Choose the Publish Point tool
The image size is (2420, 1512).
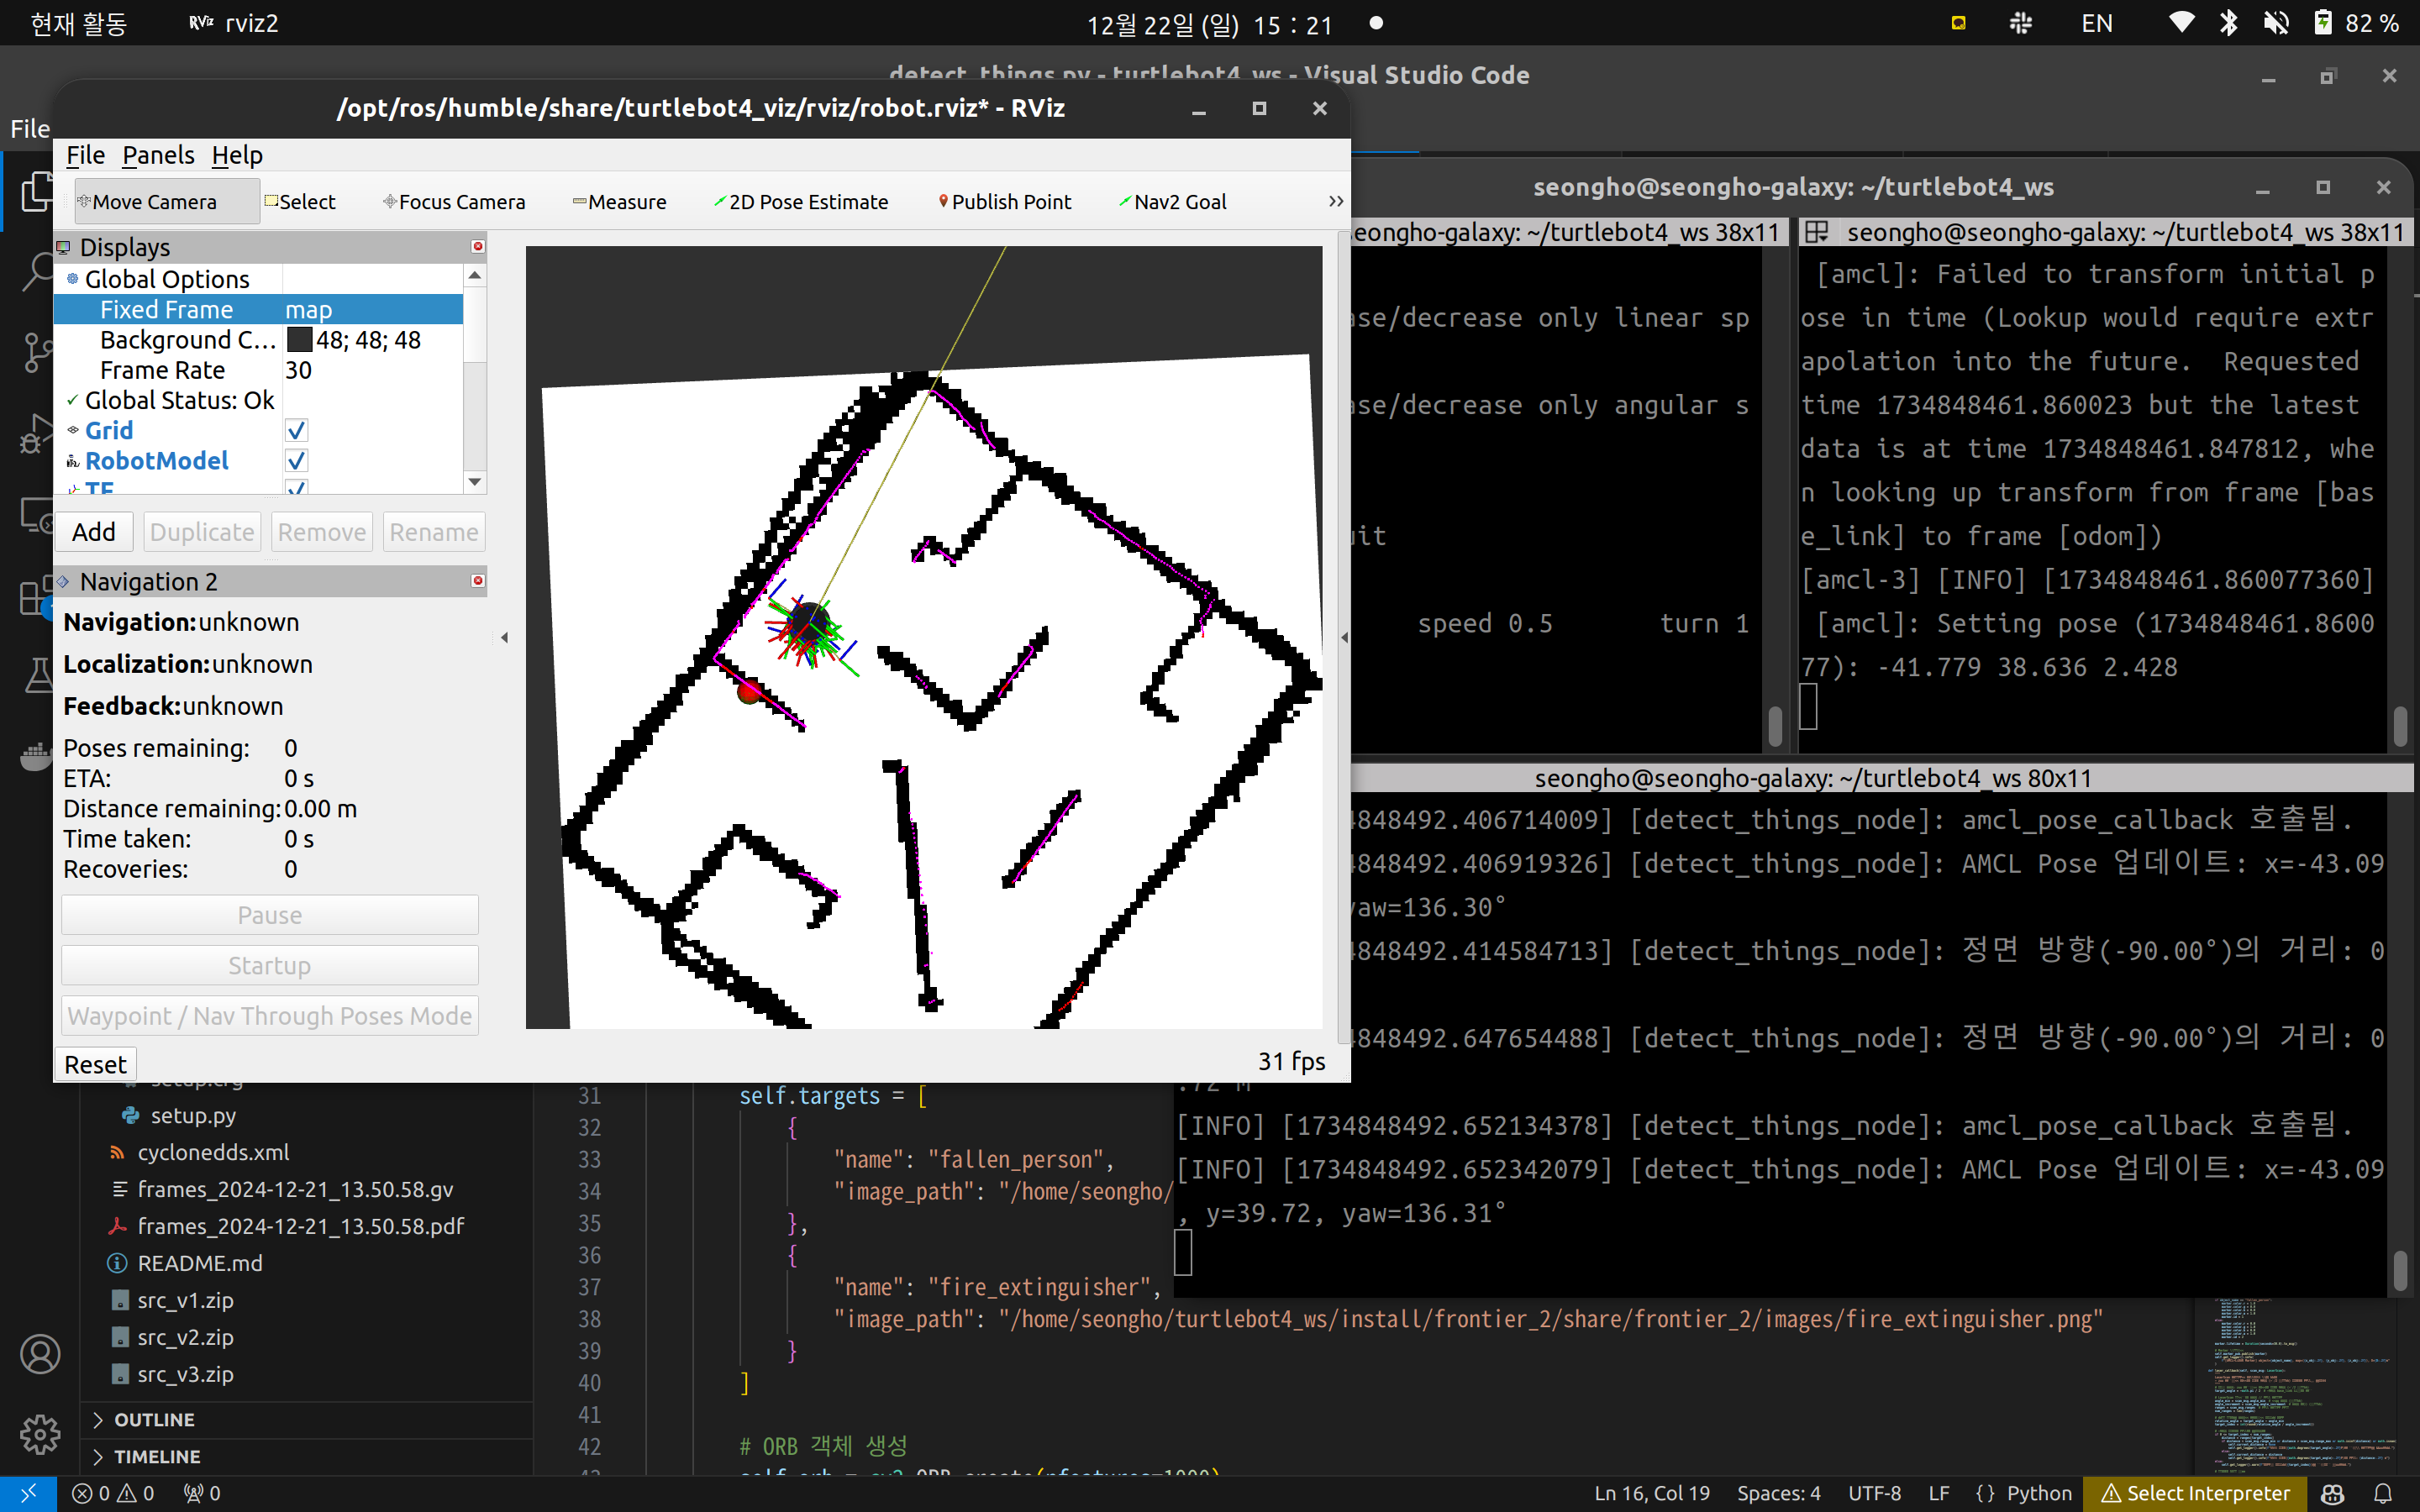click(x=1004, y=202)
